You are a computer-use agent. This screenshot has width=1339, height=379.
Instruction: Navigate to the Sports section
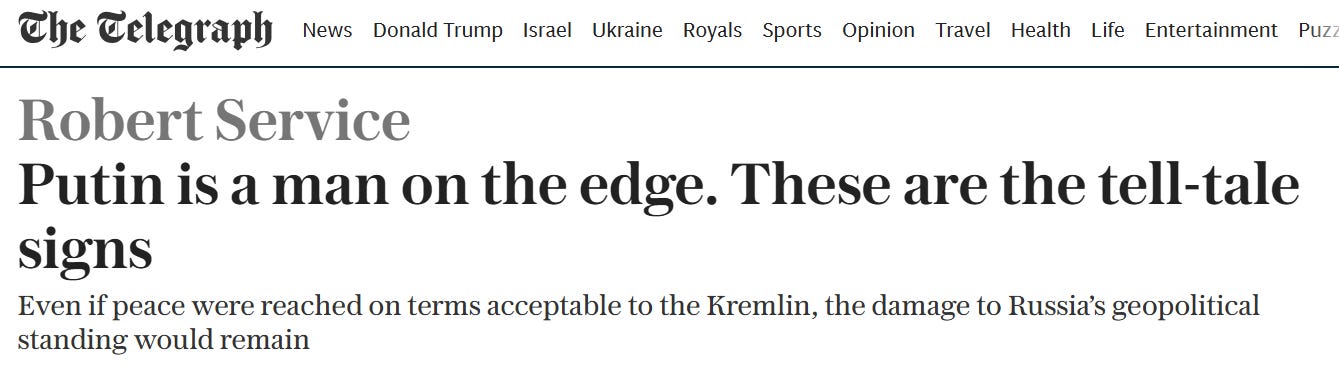pyautogui.click(x=792, y=30)
